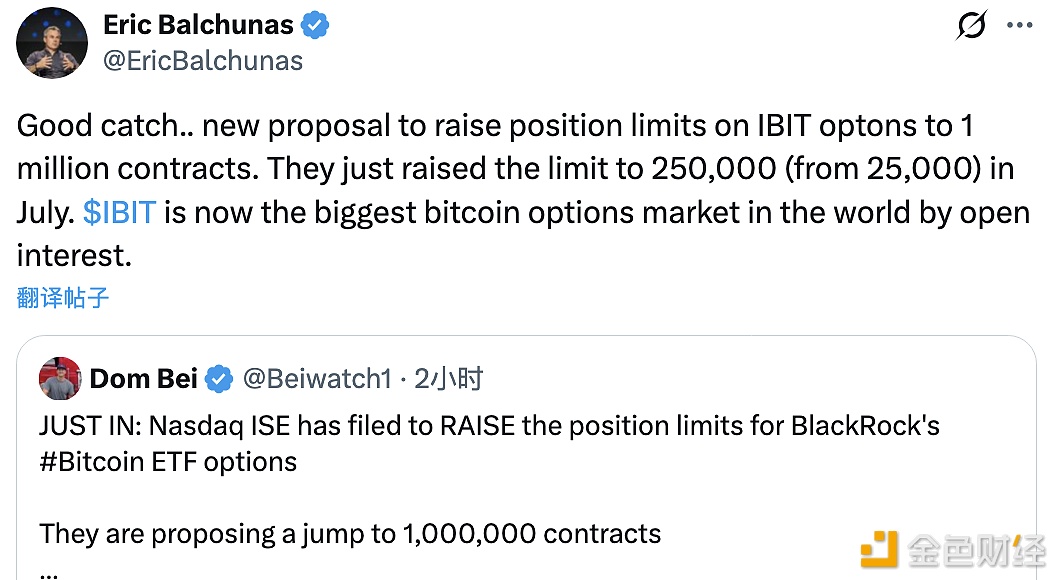The width and height of the screenshot is (1058, 580).
Task: Click the '1,000,000 contracts' line in quoted post
Action: click(350, 533)
